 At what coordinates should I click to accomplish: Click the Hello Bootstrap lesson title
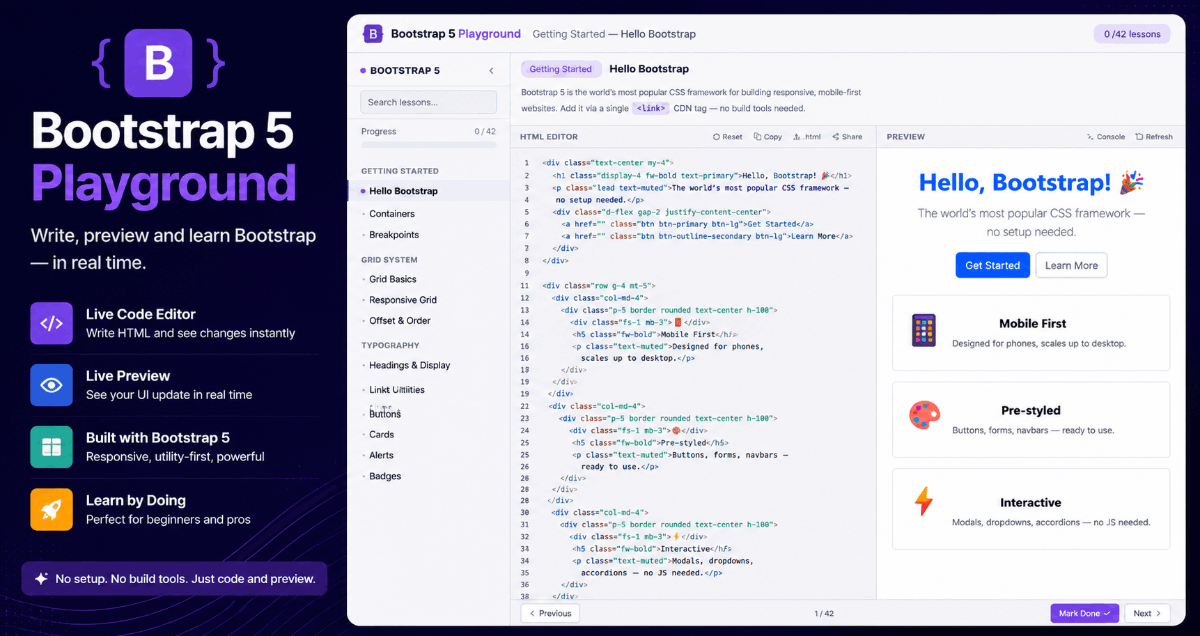649,69
